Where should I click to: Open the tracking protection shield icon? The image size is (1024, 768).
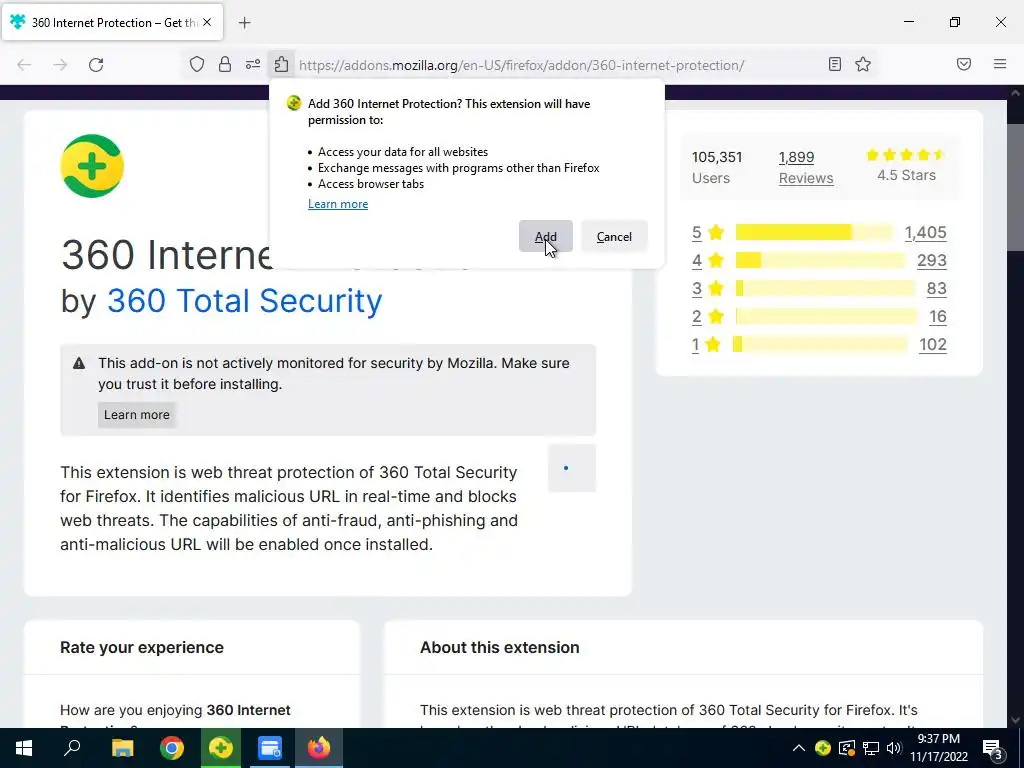click(197, 65)
